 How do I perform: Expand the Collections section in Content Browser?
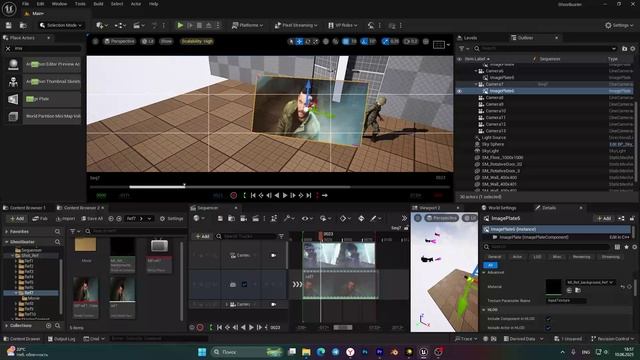tap(7, 326)
